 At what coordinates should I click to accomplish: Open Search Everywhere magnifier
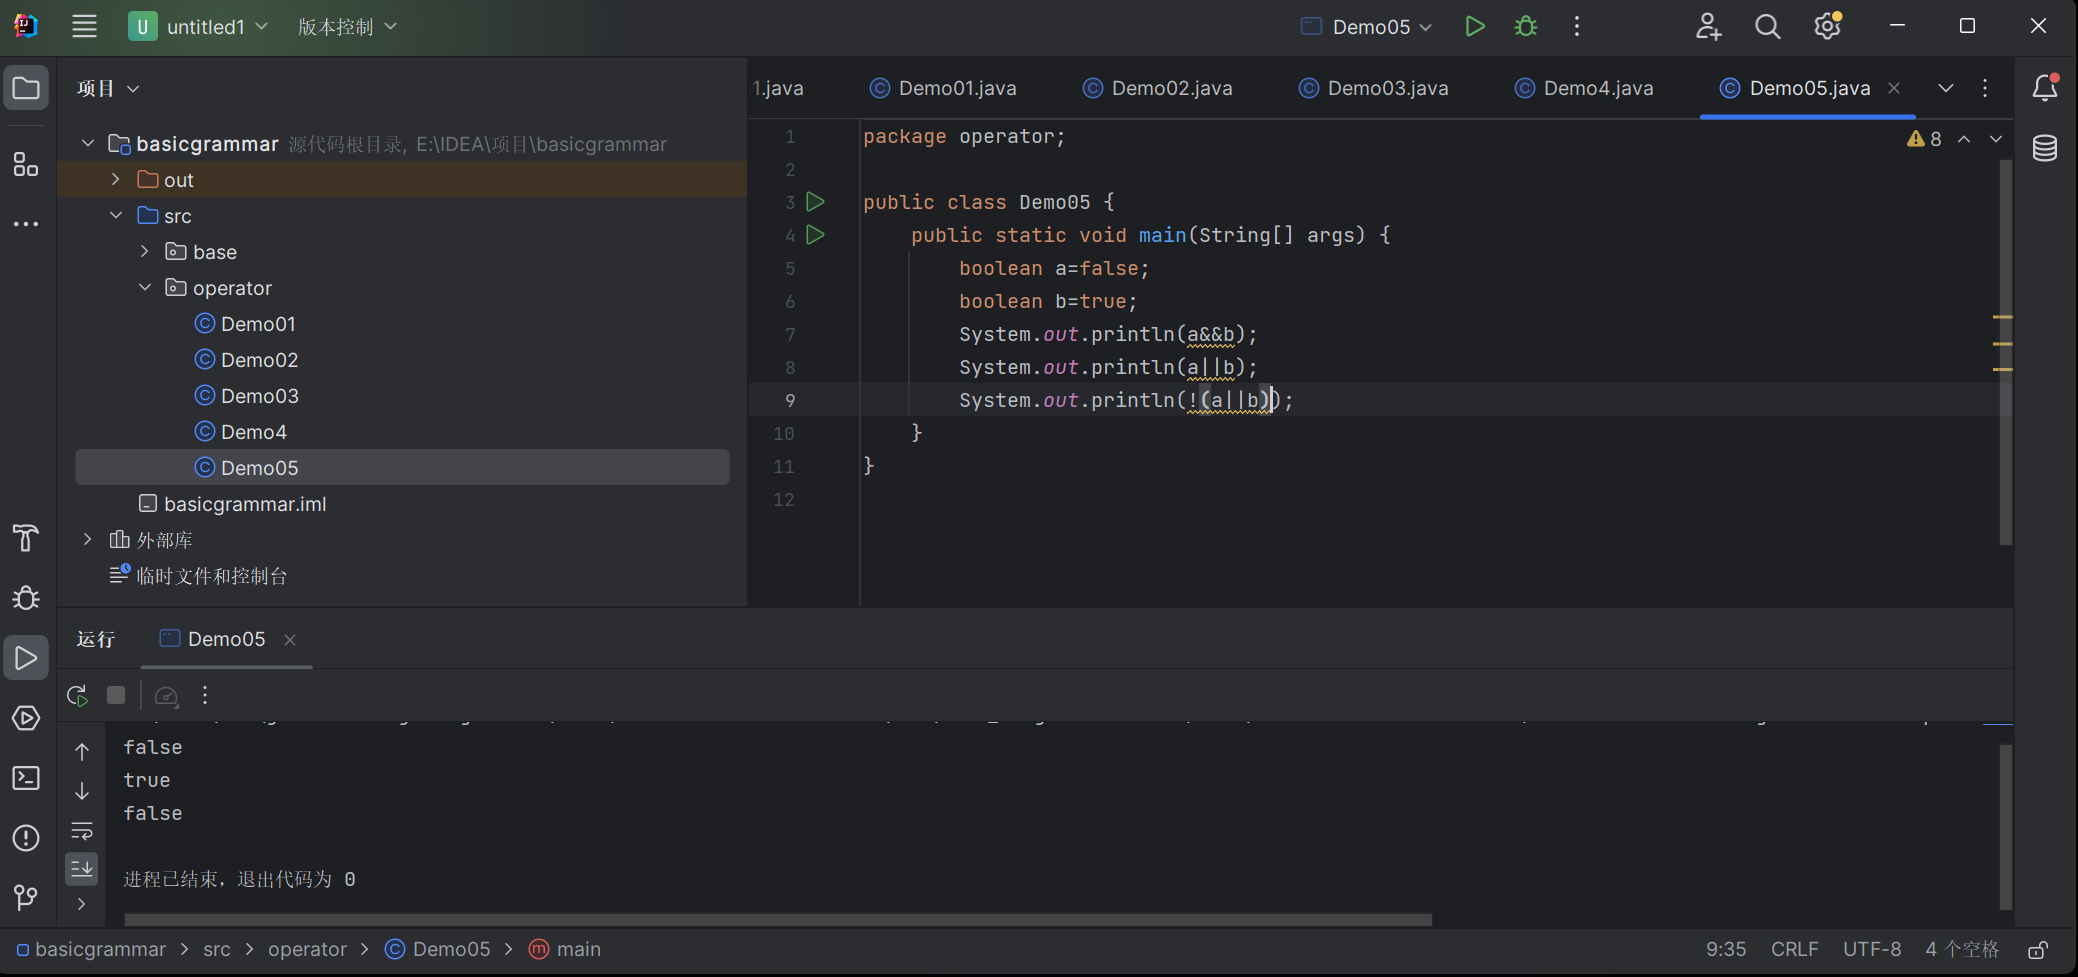[1767, 26]
